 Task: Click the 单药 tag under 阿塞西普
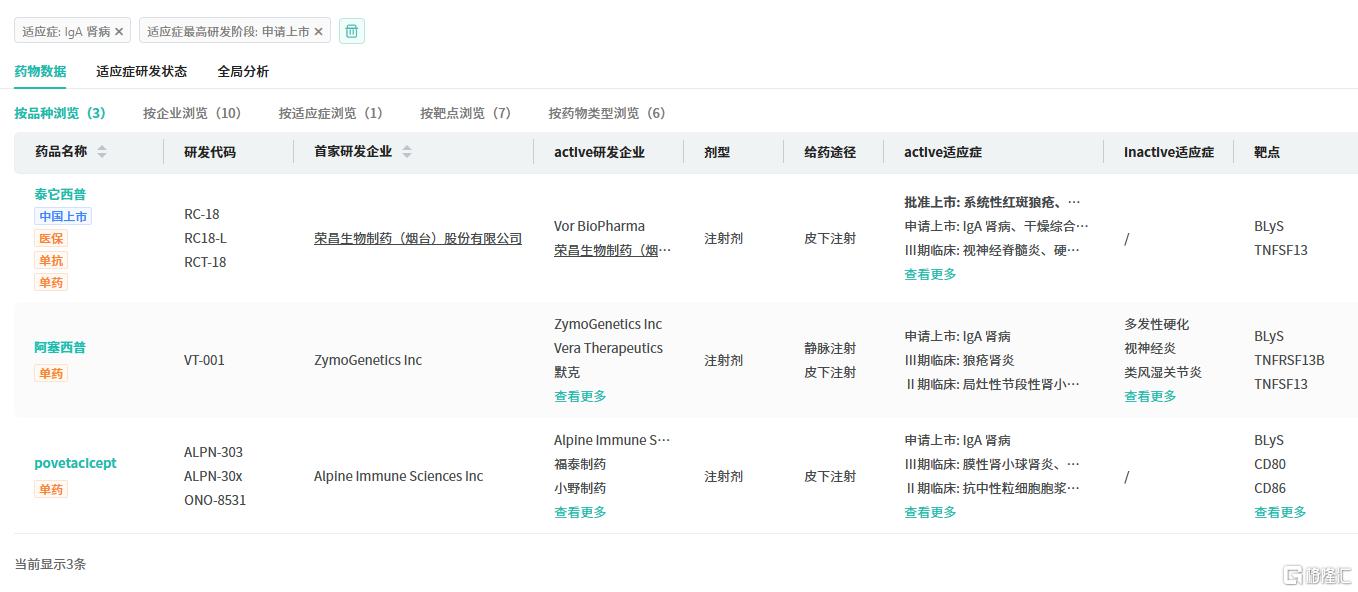(x=51, y=373)
